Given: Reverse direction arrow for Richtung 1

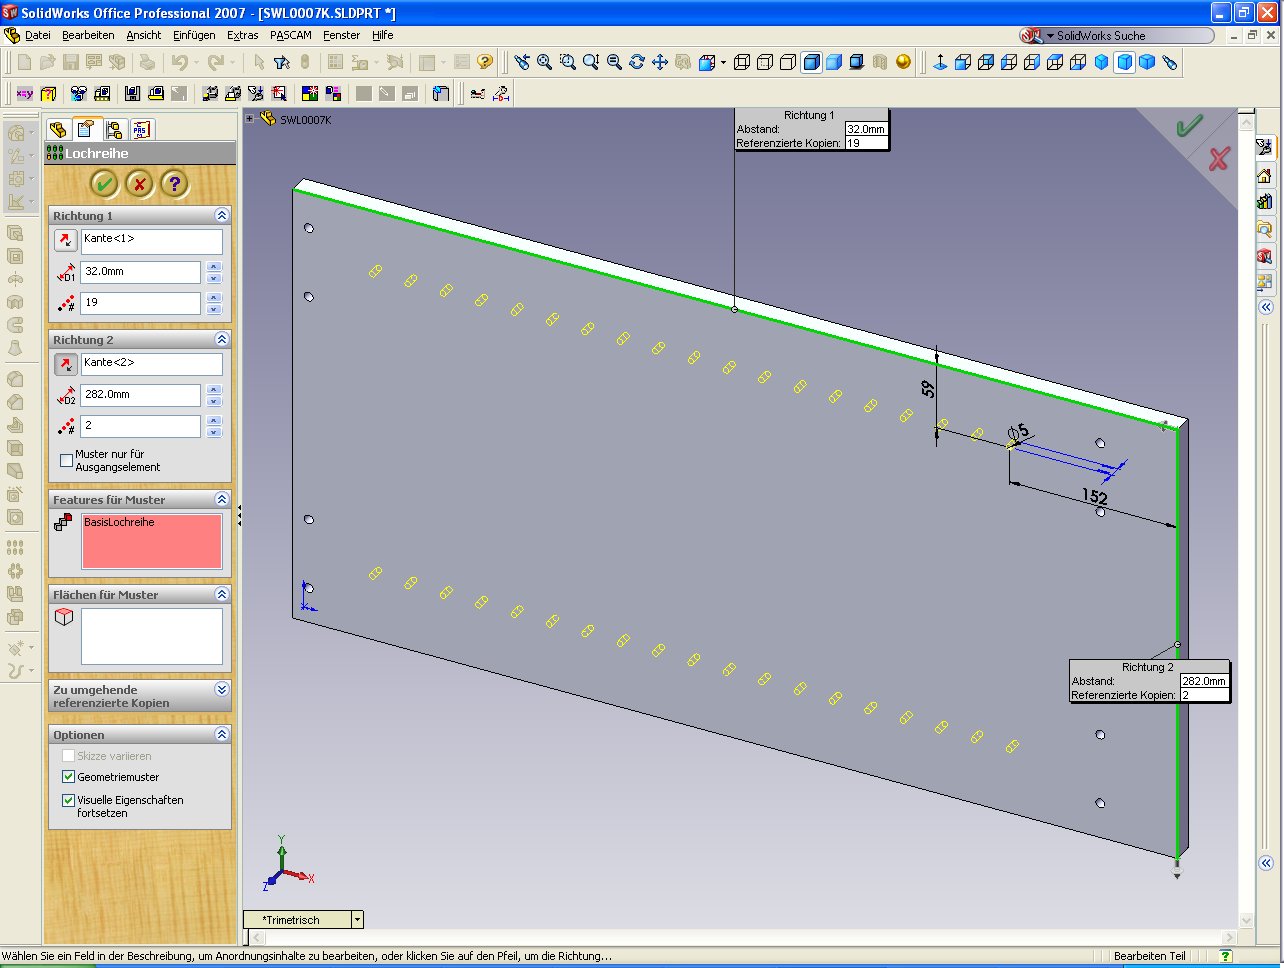Looking at the screenshot, I should [65, 240].
